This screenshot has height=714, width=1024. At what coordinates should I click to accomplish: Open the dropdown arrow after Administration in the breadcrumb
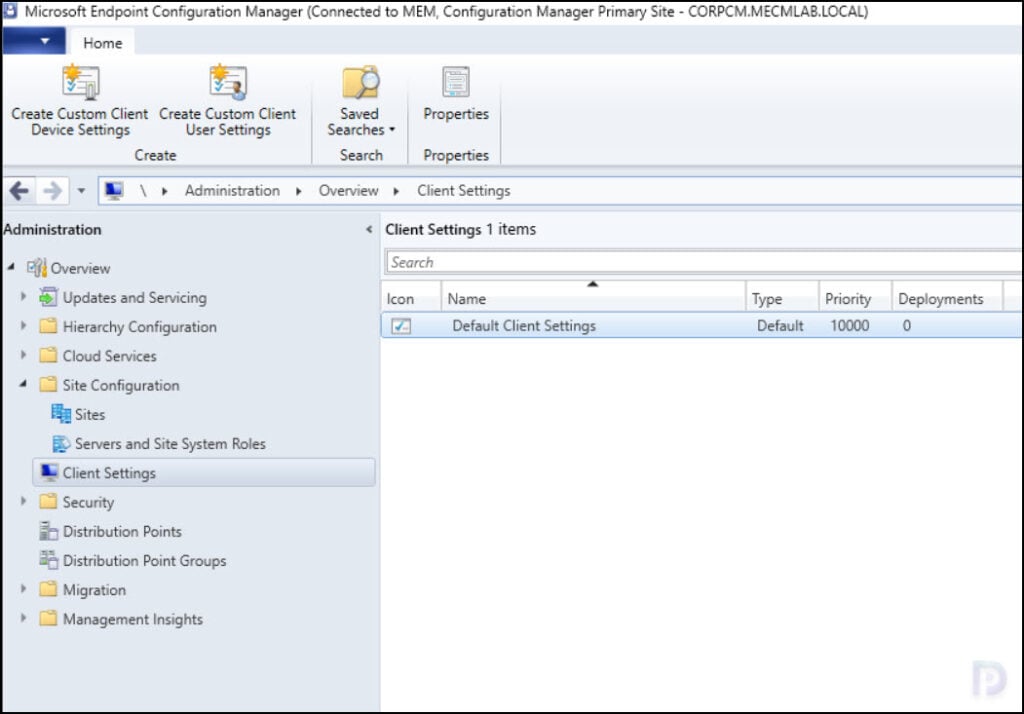pos(298,191)
